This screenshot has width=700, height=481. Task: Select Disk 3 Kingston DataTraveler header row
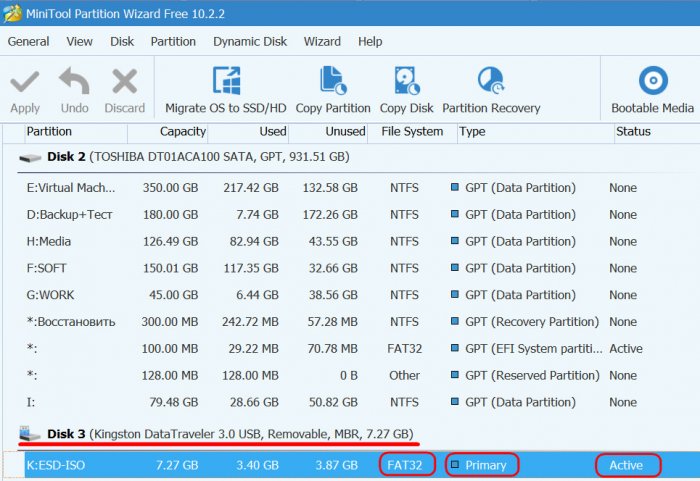[x=357, y=434]
